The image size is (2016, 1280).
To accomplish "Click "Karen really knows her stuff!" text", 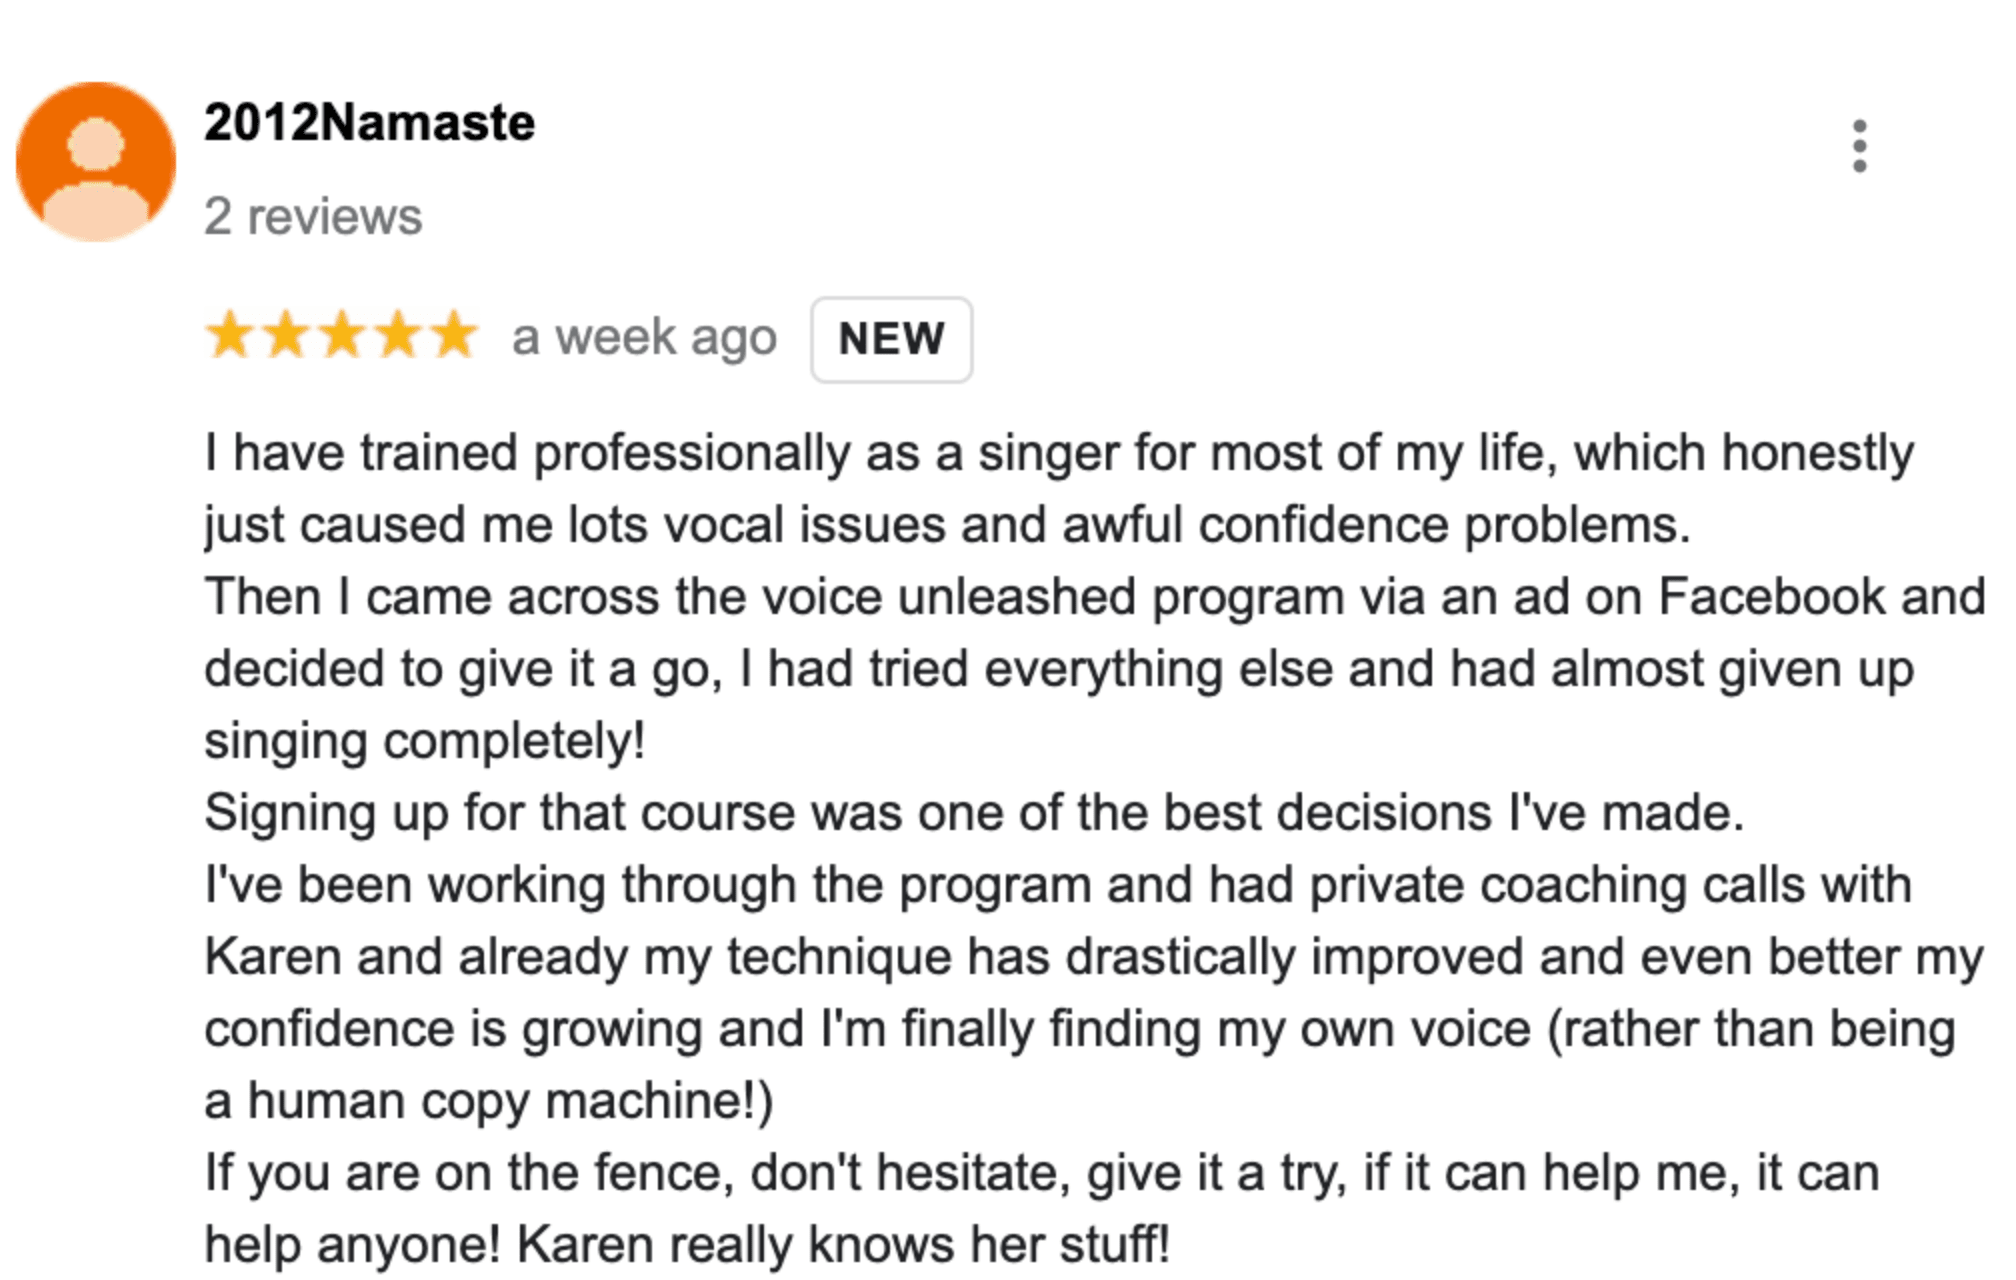I will [x=842, y=1245].
